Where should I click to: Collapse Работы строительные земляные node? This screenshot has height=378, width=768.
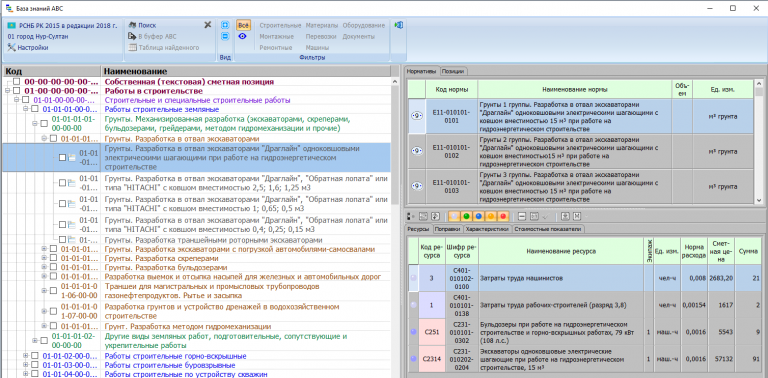point(26,109)
